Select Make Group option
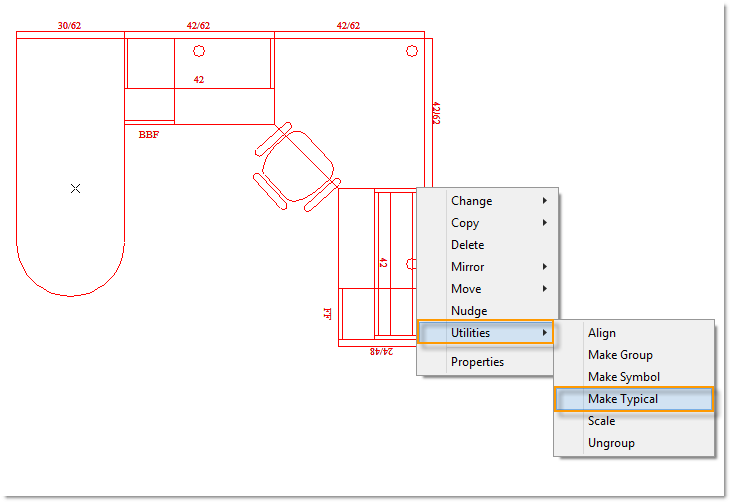This screenshot has width=730, height=502. pyautogui.click(x=634, y=355)
